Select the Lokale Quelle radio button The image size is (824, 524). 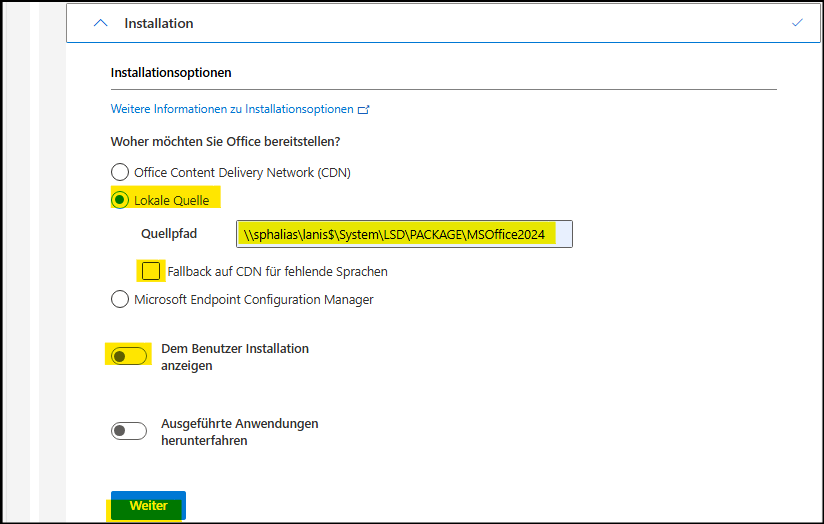click(120, 200)
